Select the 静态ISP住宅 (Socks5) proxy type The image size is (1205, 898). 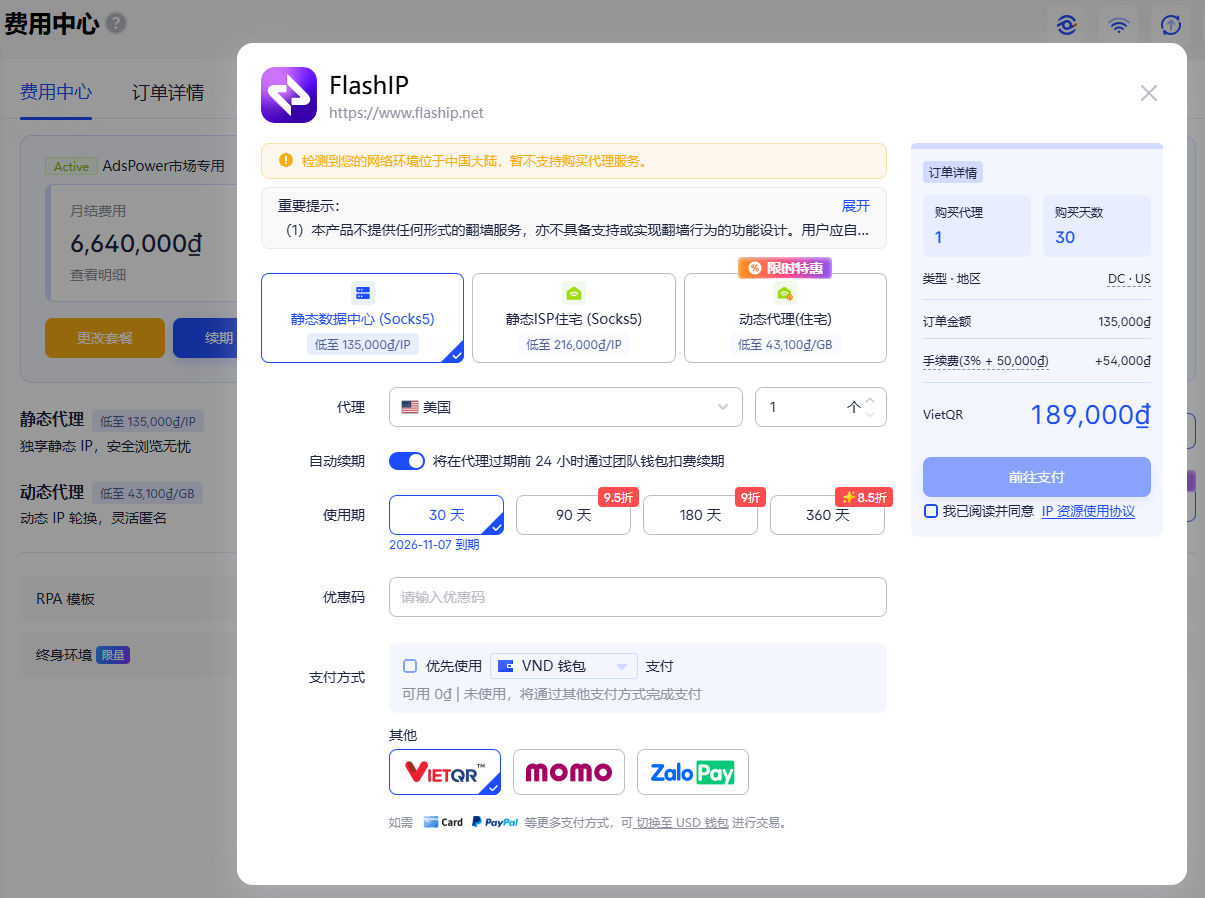(574, 318)
